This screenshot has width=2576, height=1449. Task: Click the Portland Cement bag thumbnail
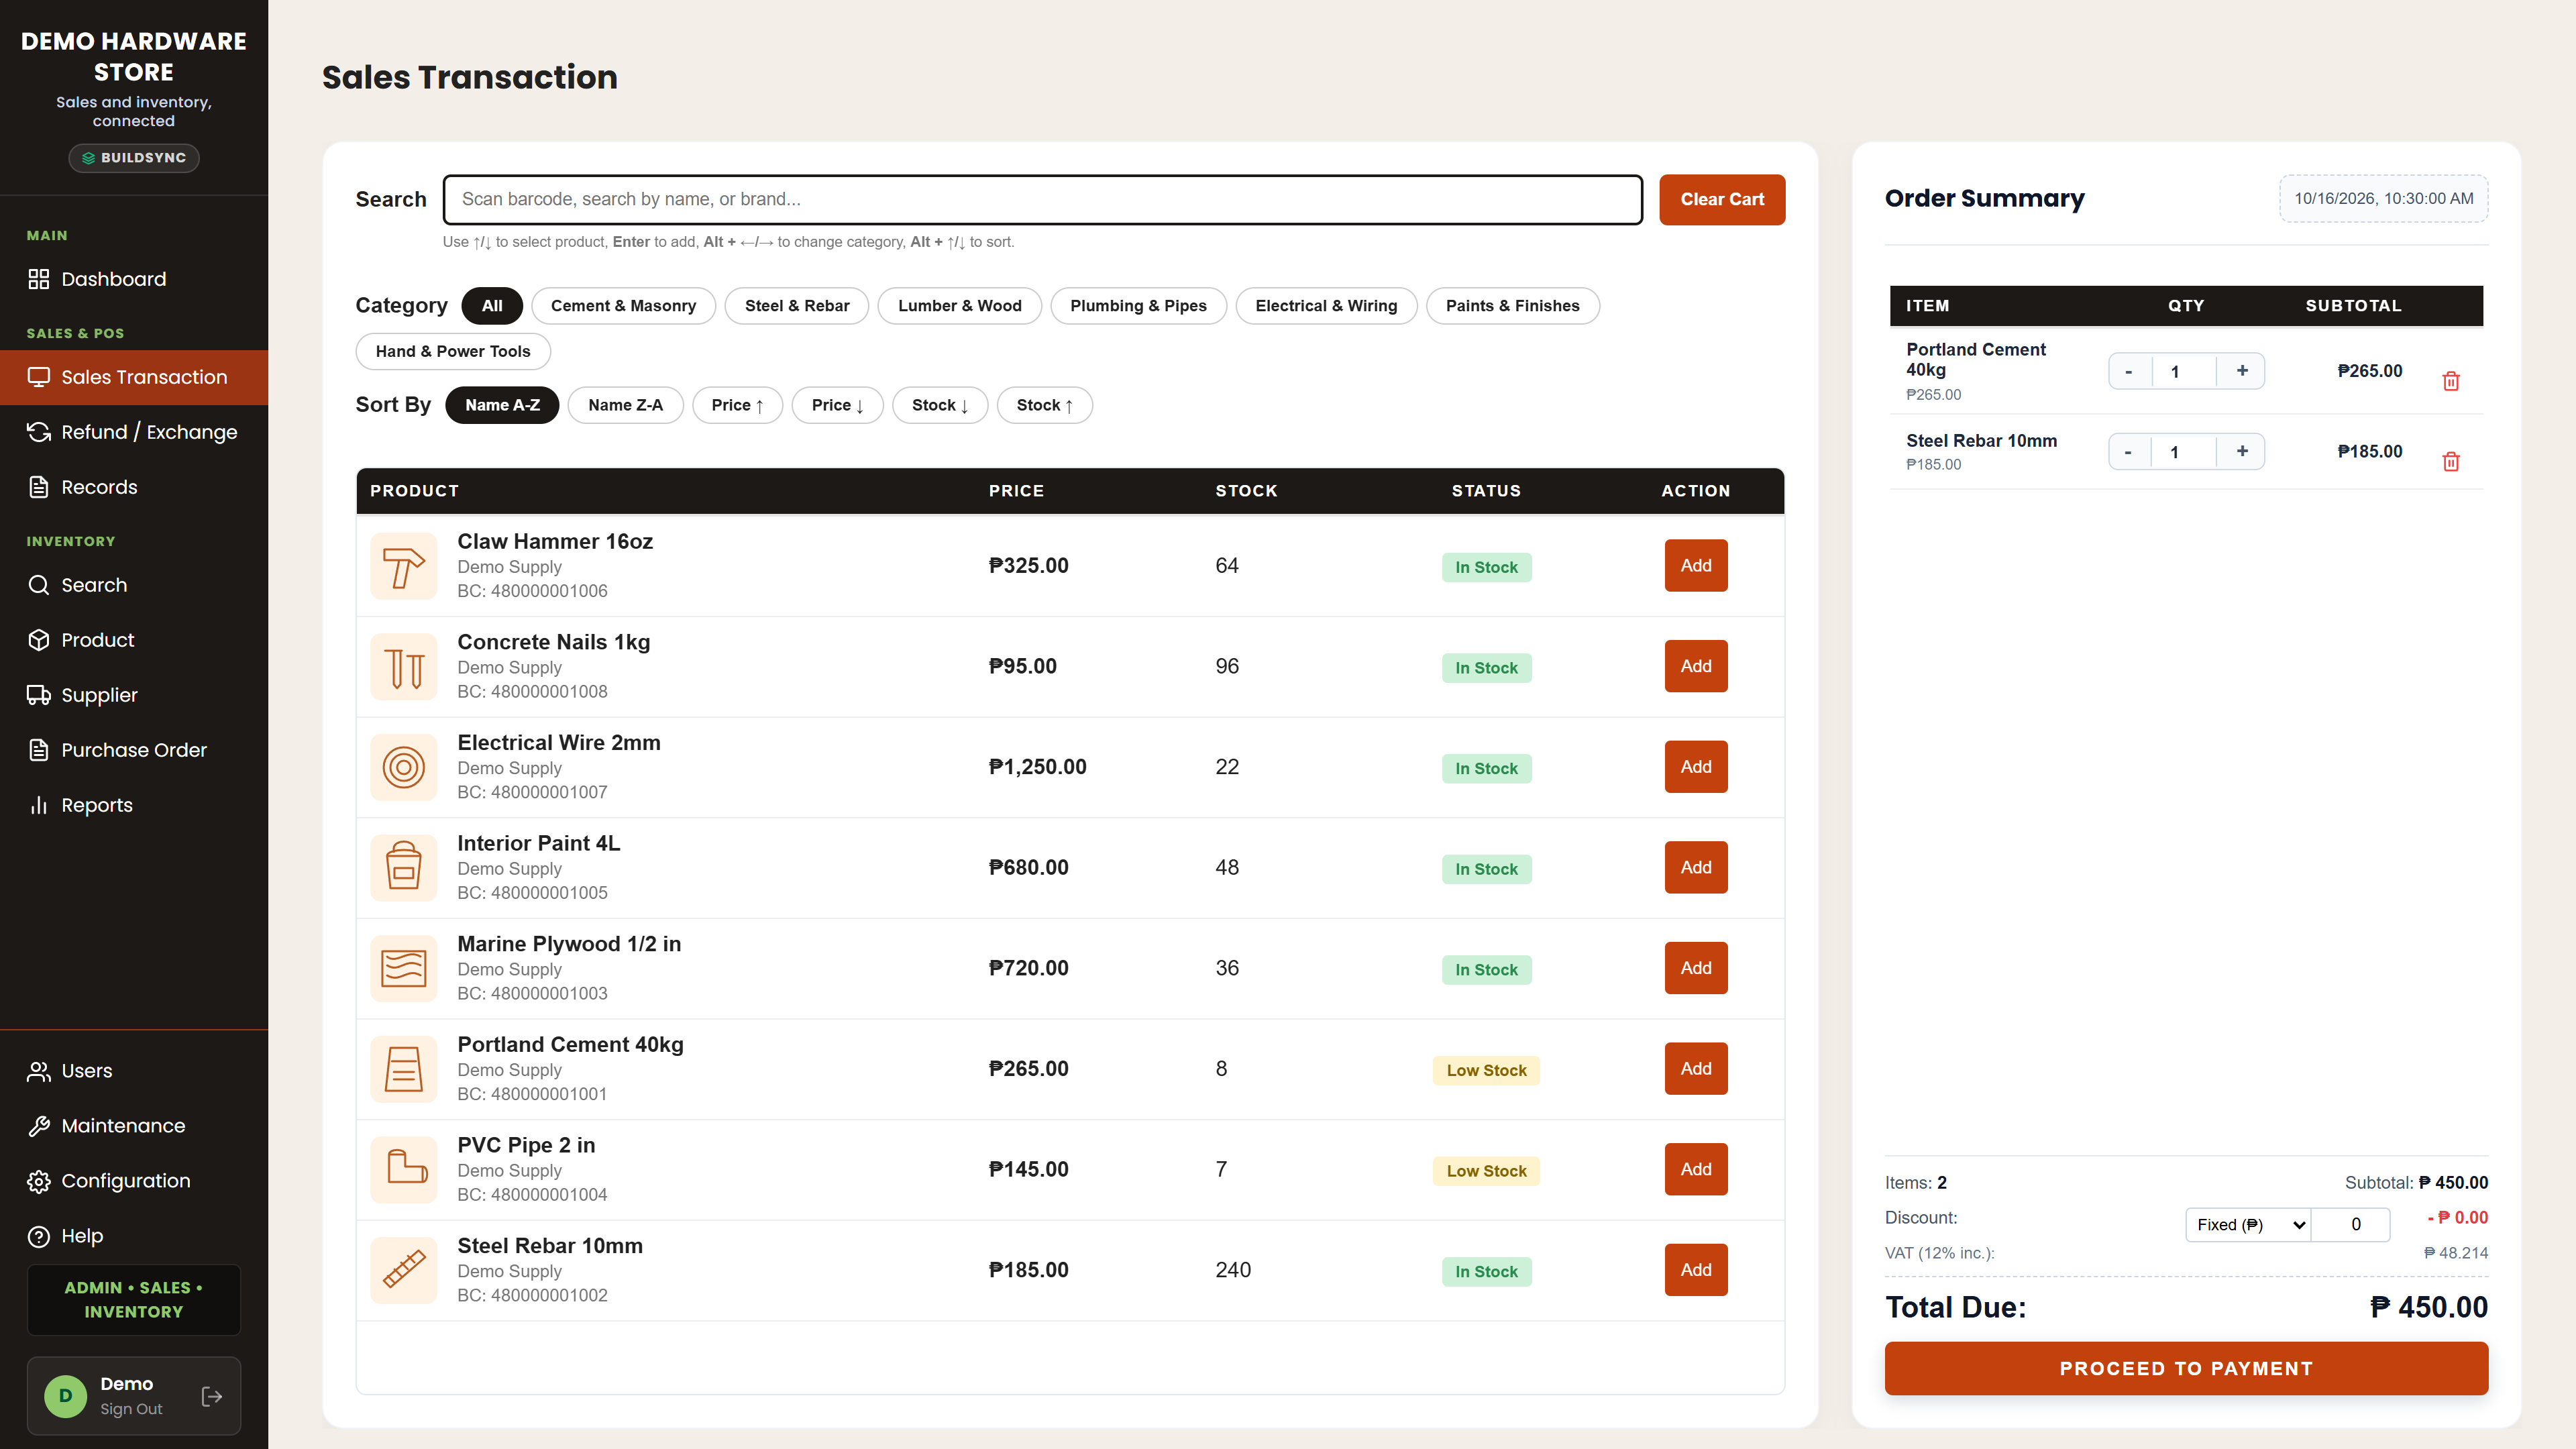tap(404, 1069)
